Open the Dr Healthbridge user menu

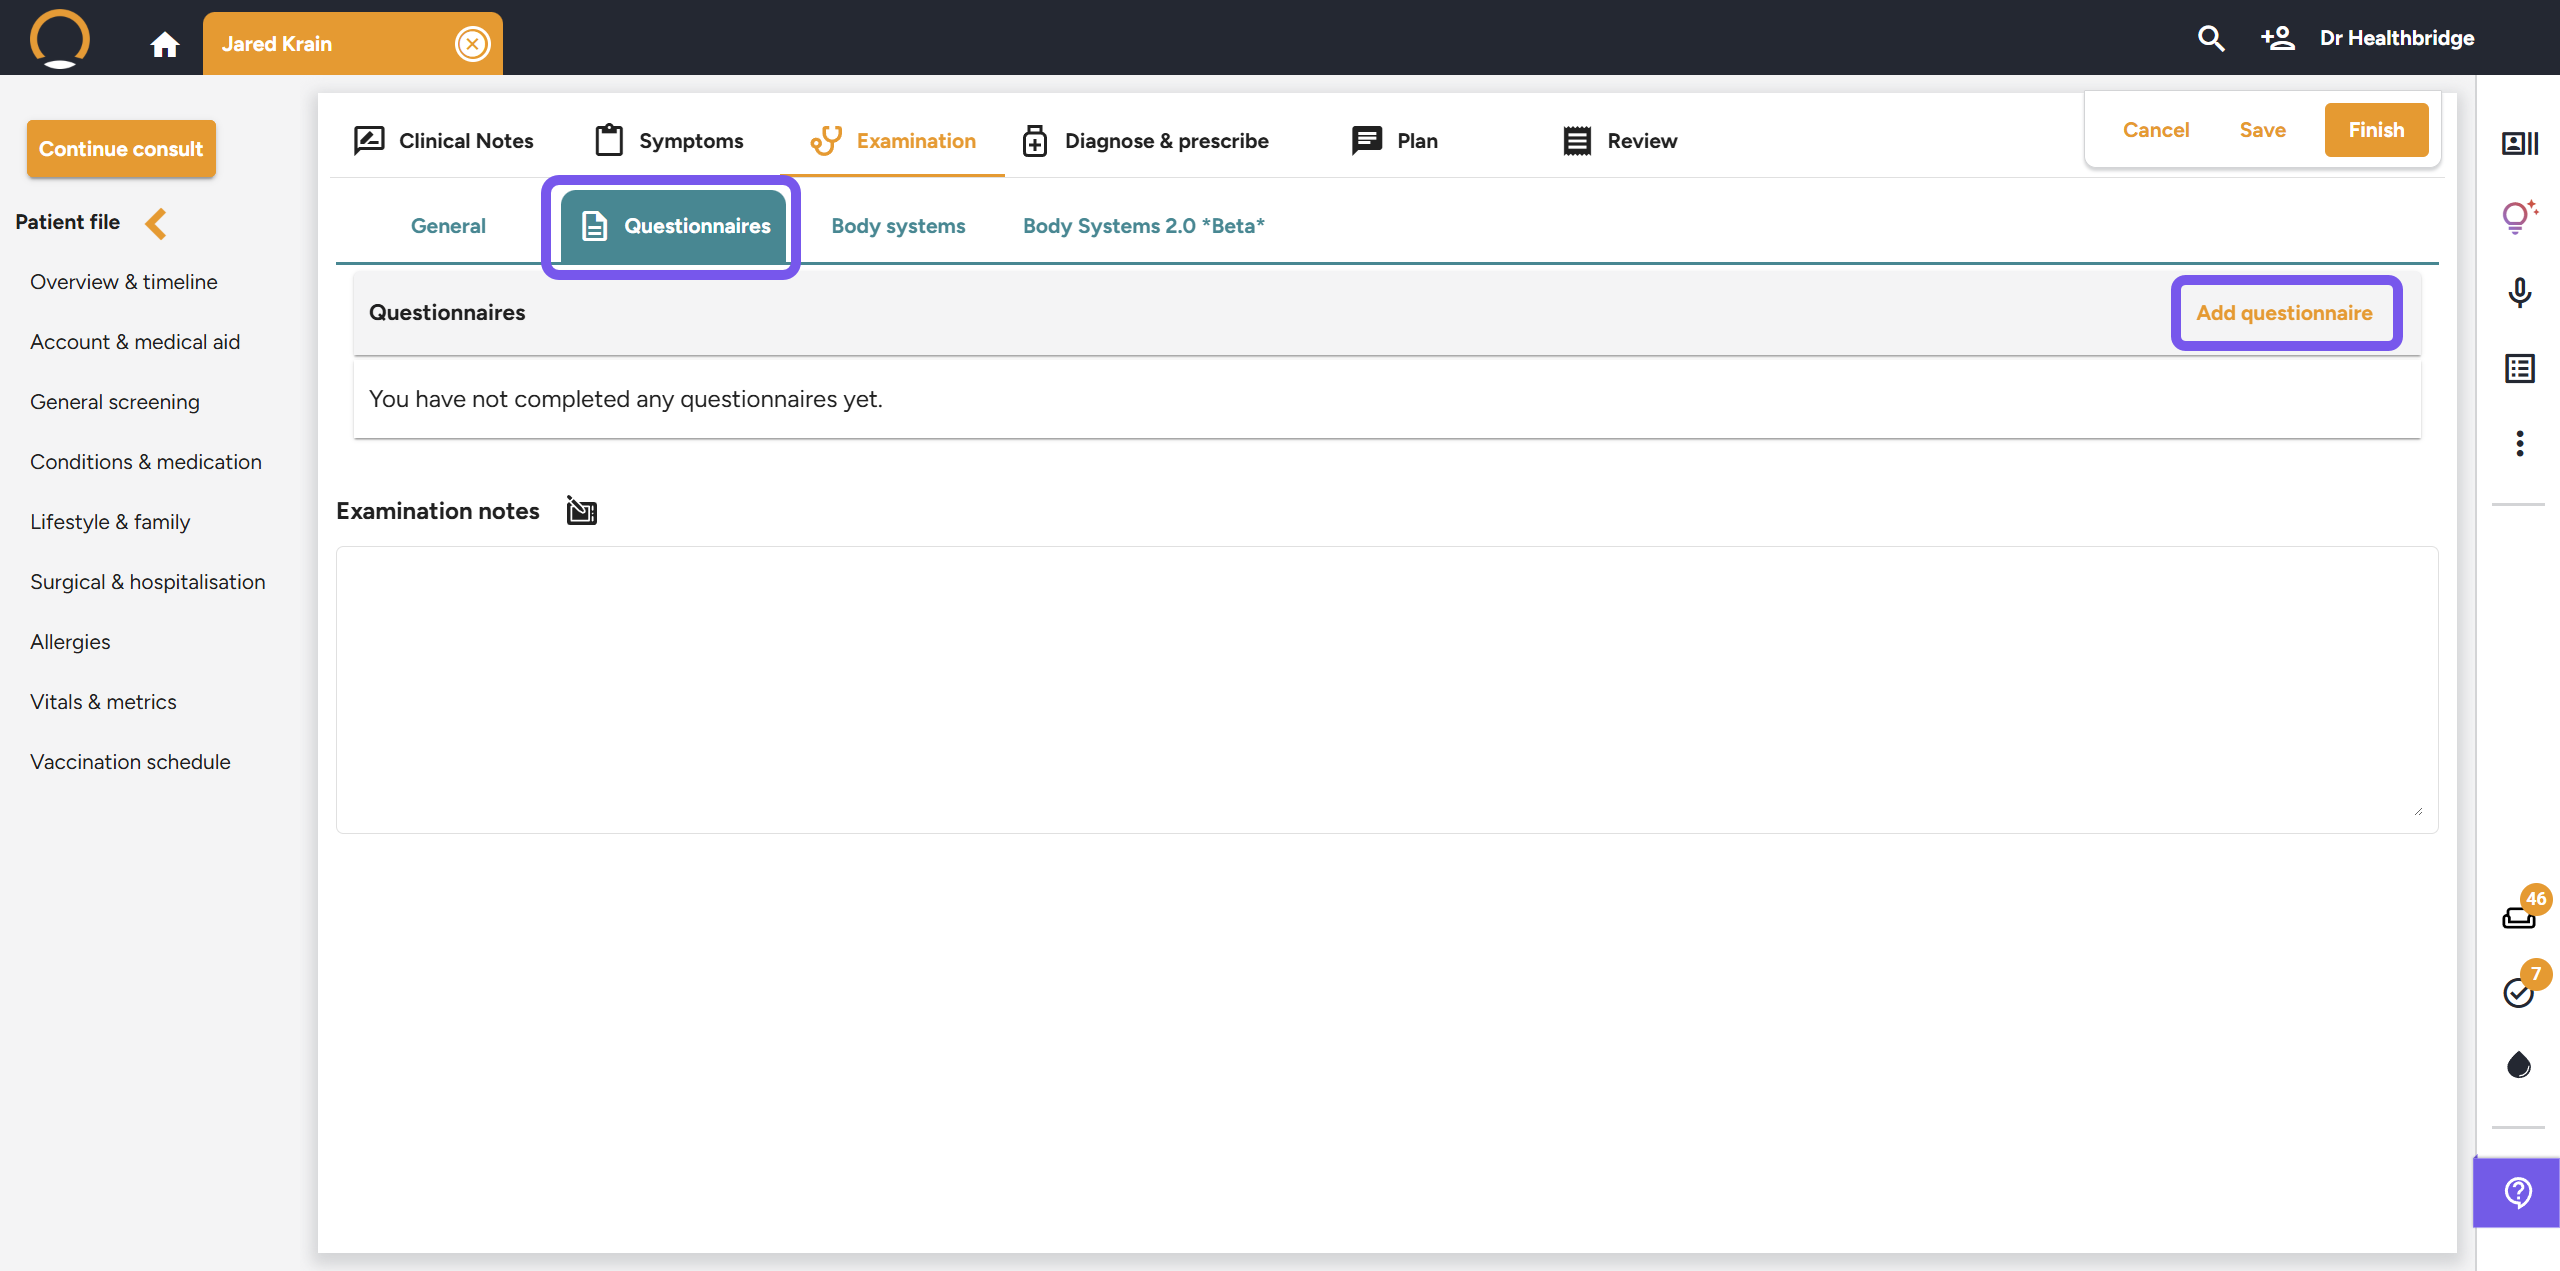2396,39
